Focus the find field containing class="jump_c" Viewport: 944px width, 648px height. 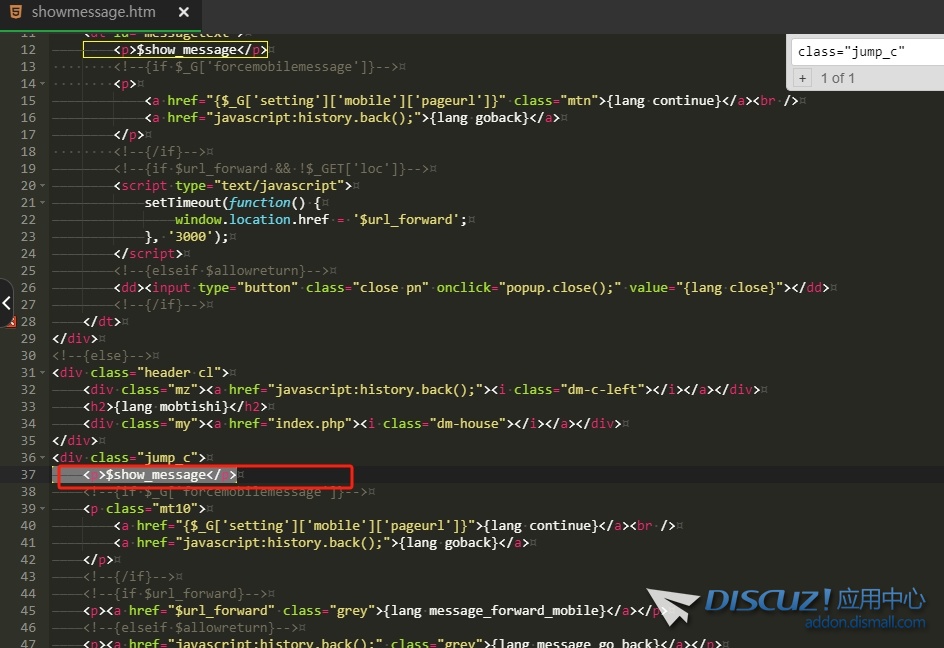point(869,52)
